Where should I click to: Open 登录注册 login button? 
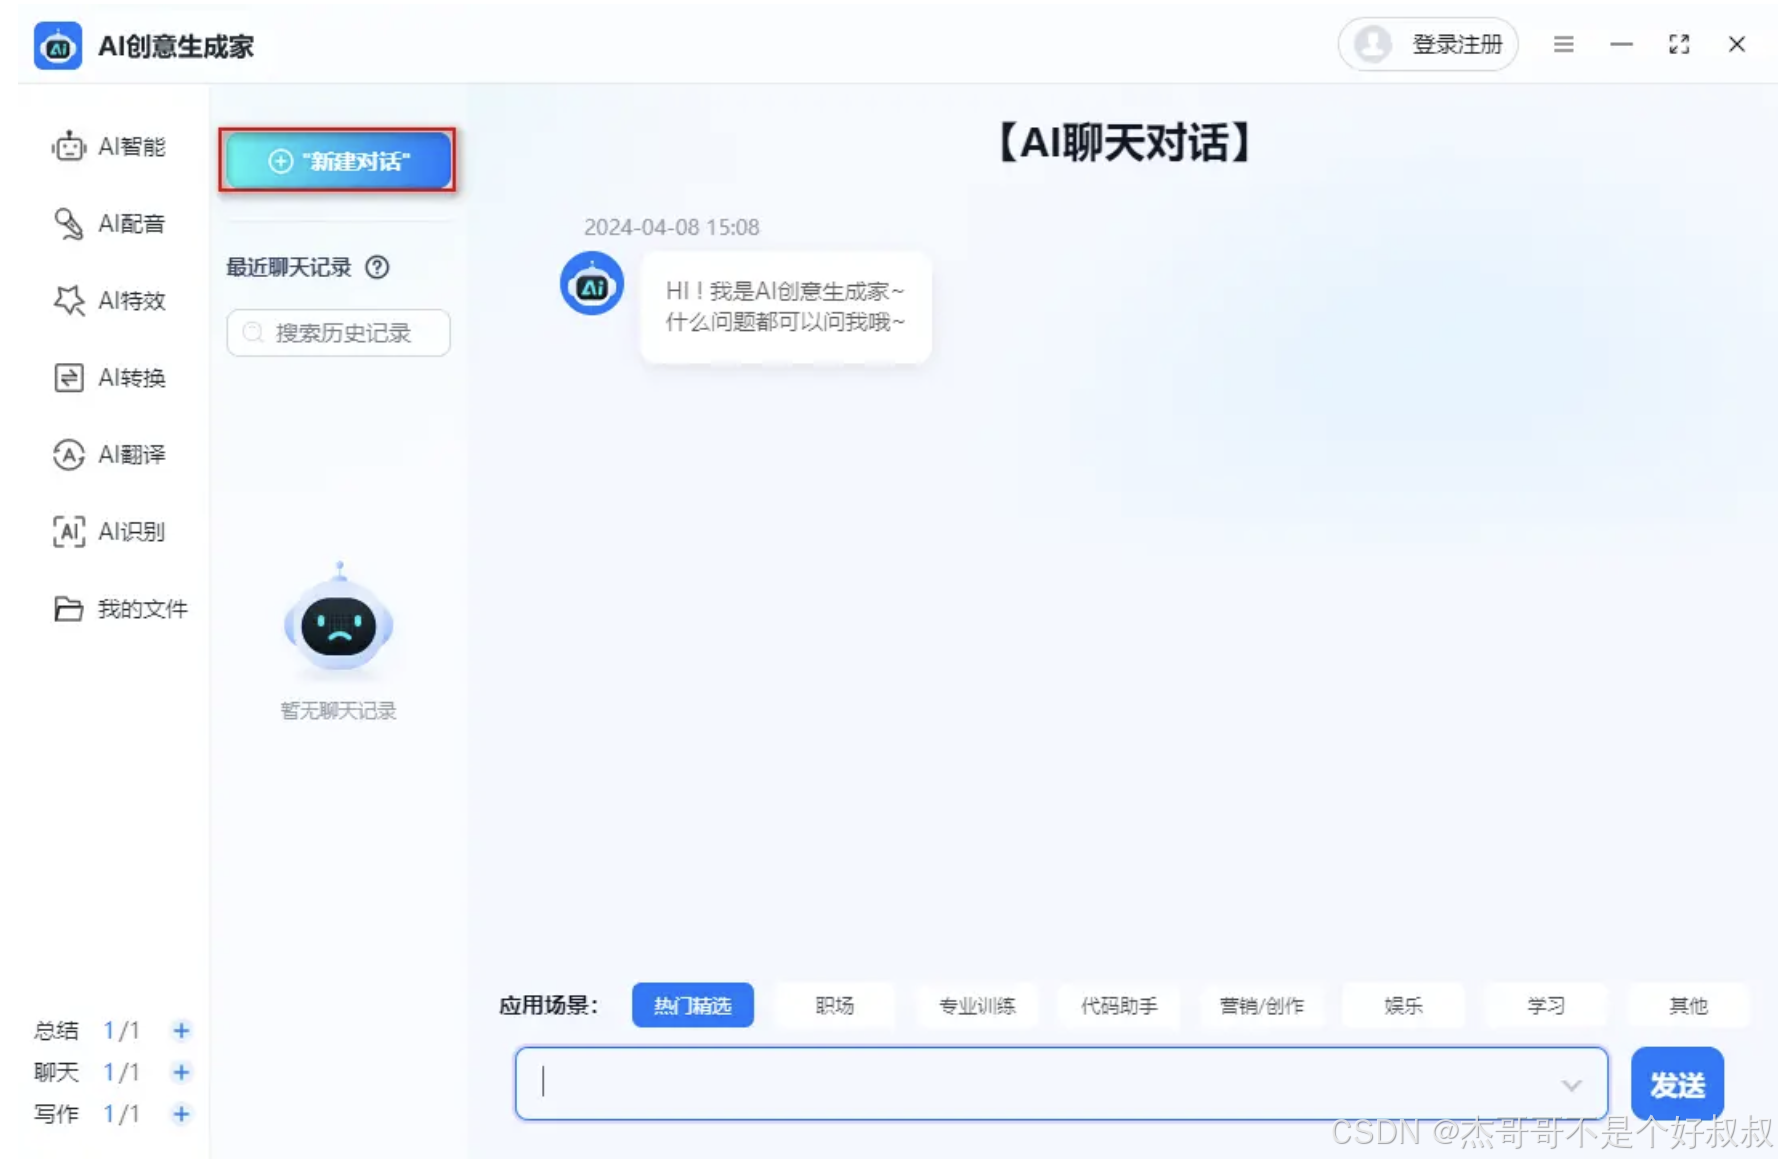[1428, 44]
